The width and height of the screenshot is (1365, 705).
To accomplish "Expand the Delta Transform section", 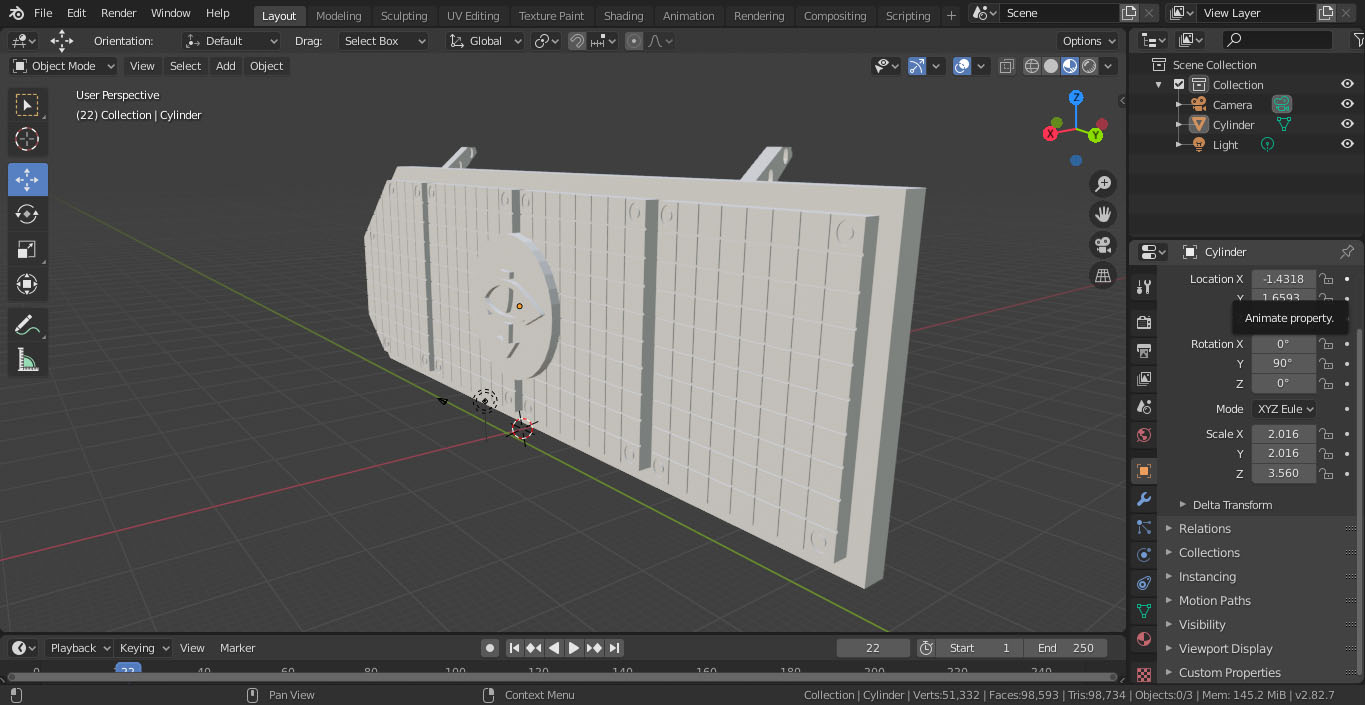I will click(1232, 505).
